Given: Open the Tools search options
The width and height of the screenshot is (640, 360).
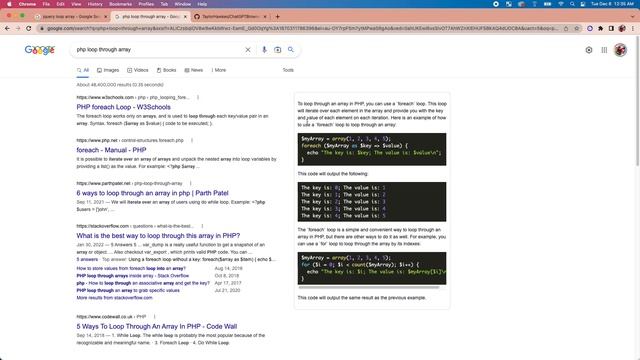Looking at the screenshot, I should pos(288,70).
